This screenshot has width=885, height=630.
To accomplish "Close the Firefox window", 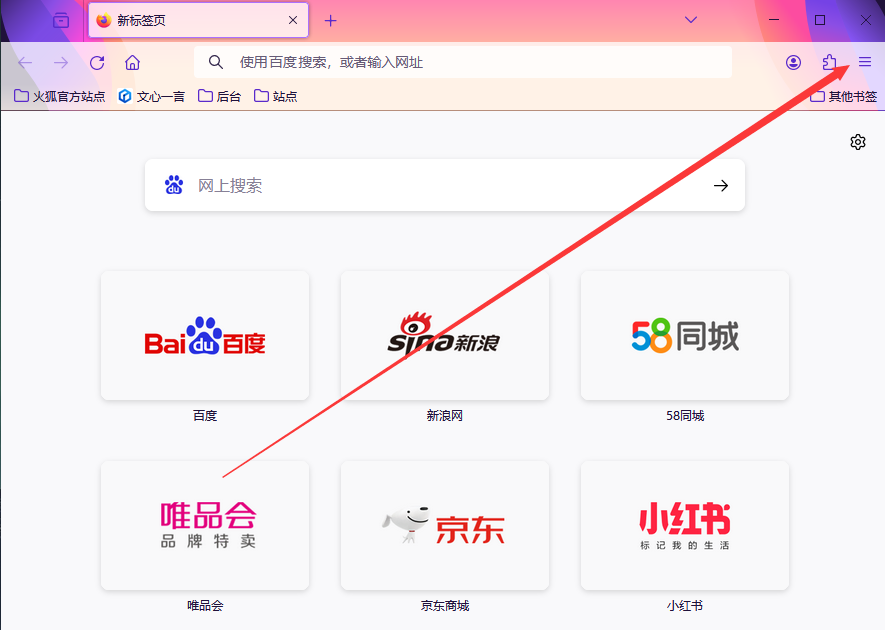I will click(866, 20).
